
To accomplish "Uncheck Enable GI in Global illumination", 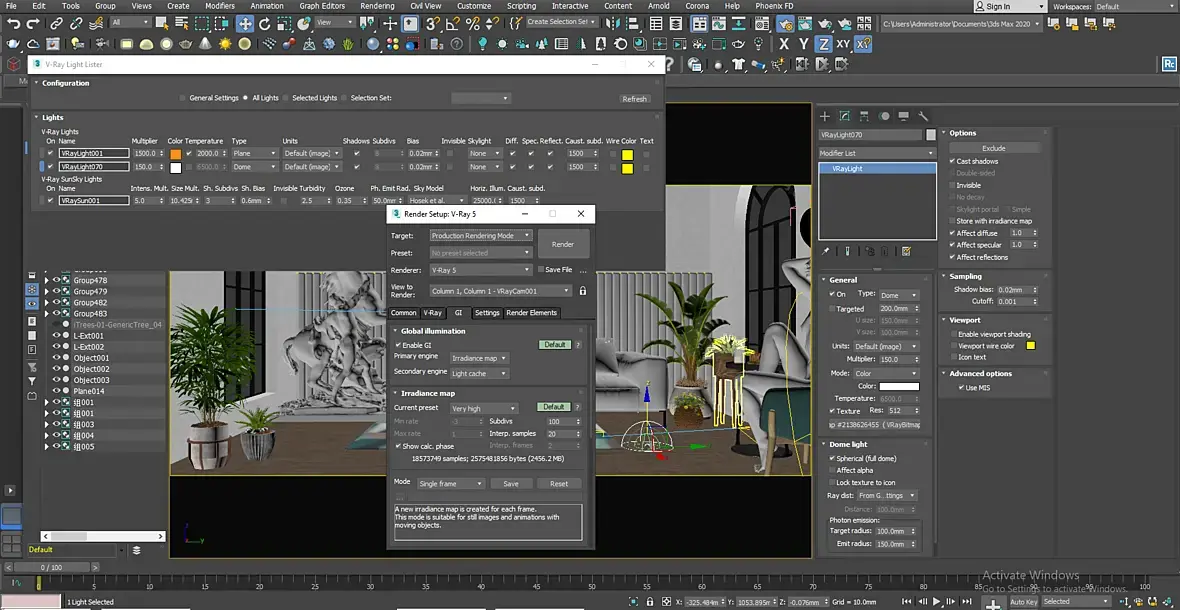I will pyautogui.click(x=398, y=345).
